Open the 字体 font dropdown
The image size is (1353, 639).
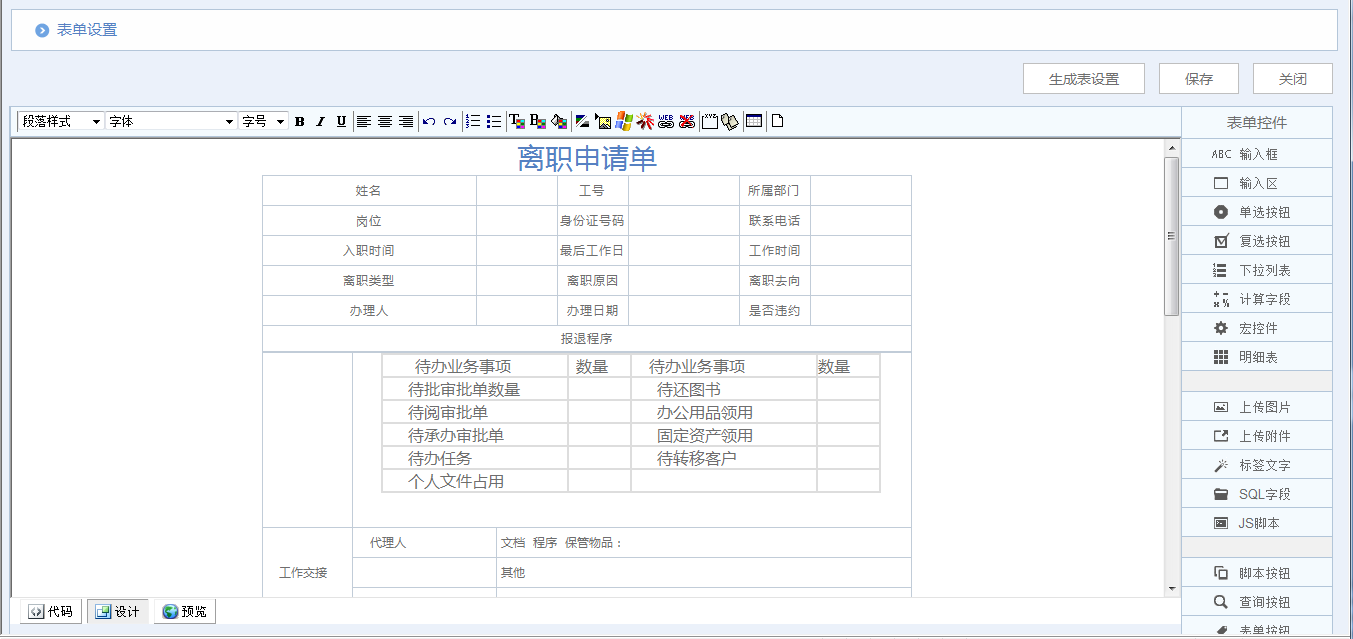tap(170, 121)
